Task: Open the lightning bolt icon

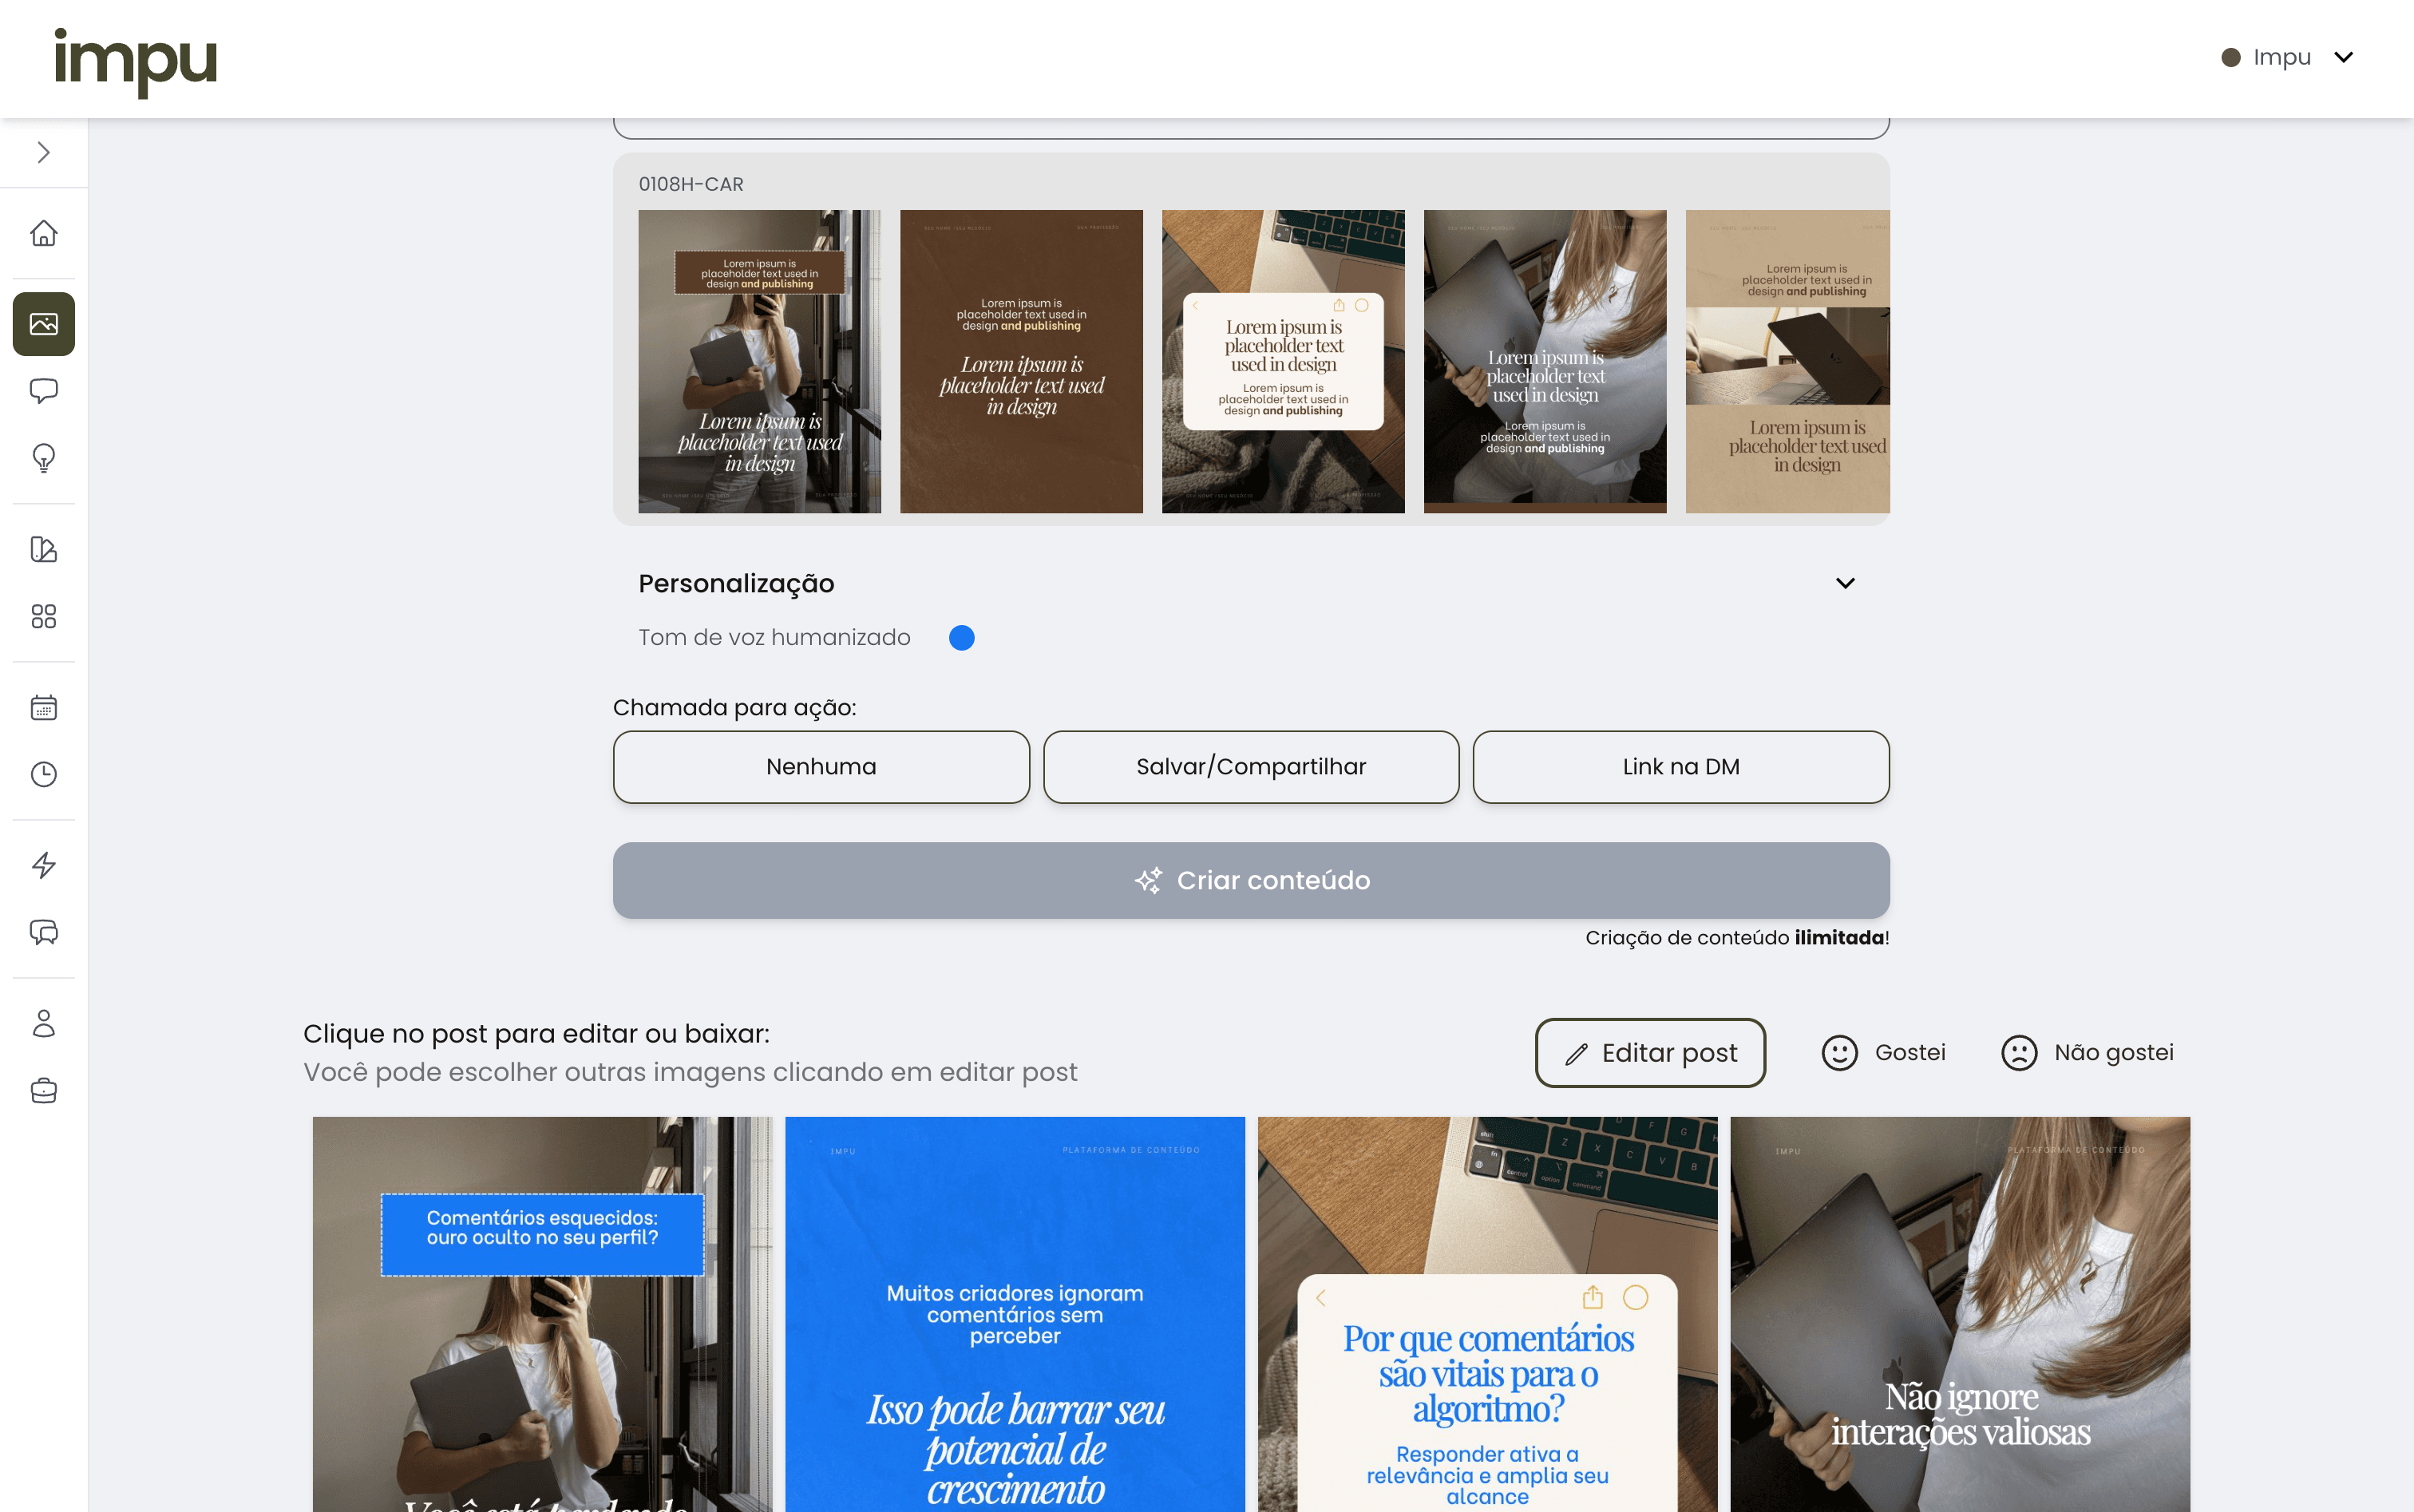Action: point(43,865)
